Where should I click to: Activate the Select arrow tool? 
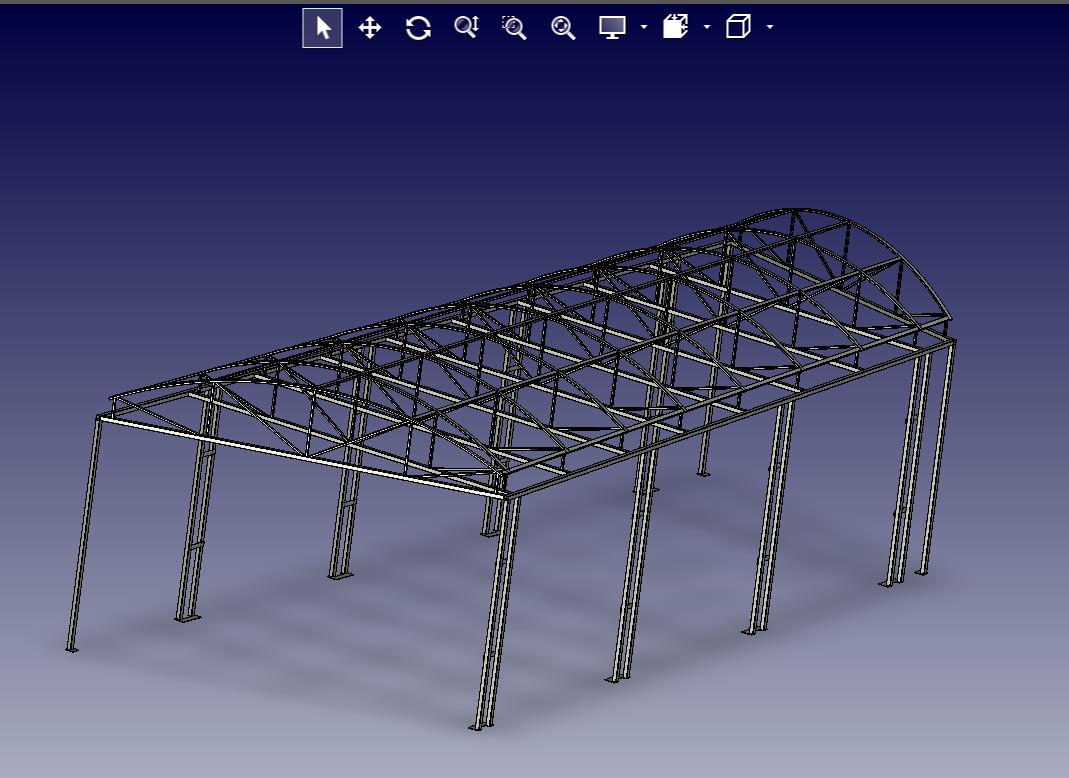(x=322, y=28)
